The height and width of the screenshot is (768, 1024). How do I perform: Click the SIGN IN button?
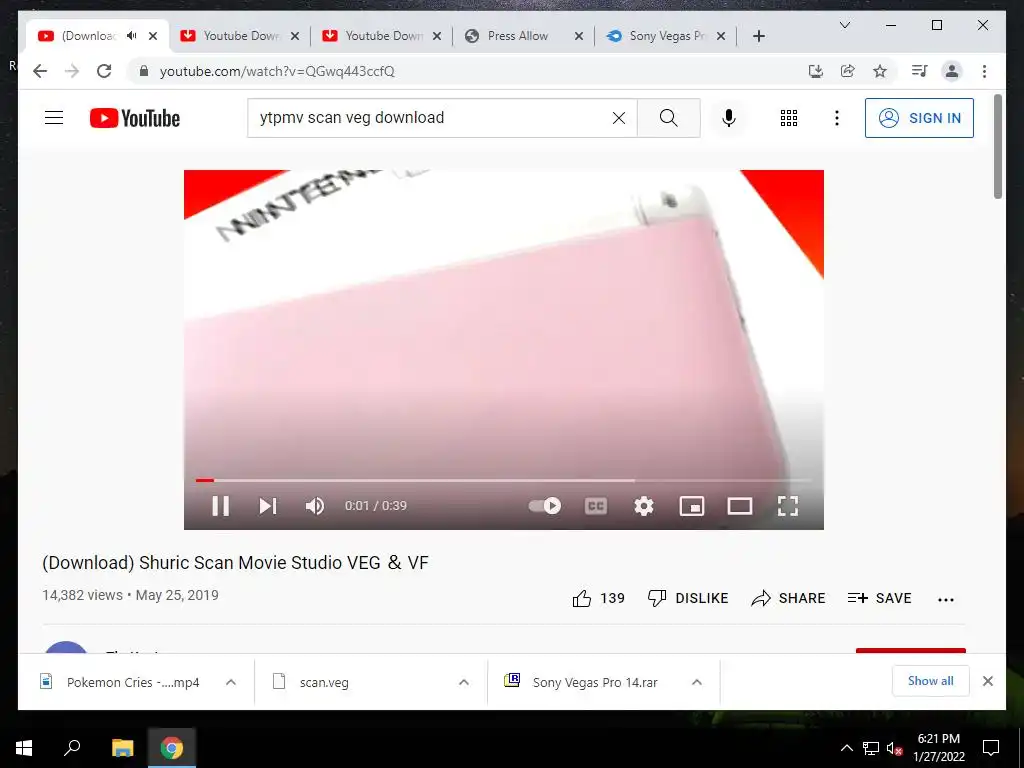point(919,118)
